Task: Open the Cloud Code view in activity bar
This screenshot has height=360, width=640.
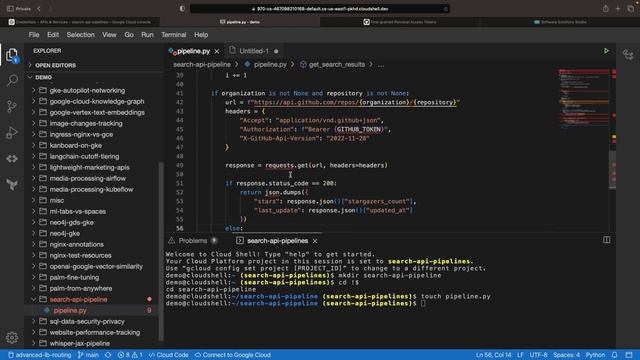Action: pyautogui.click(x=12, y=158)
